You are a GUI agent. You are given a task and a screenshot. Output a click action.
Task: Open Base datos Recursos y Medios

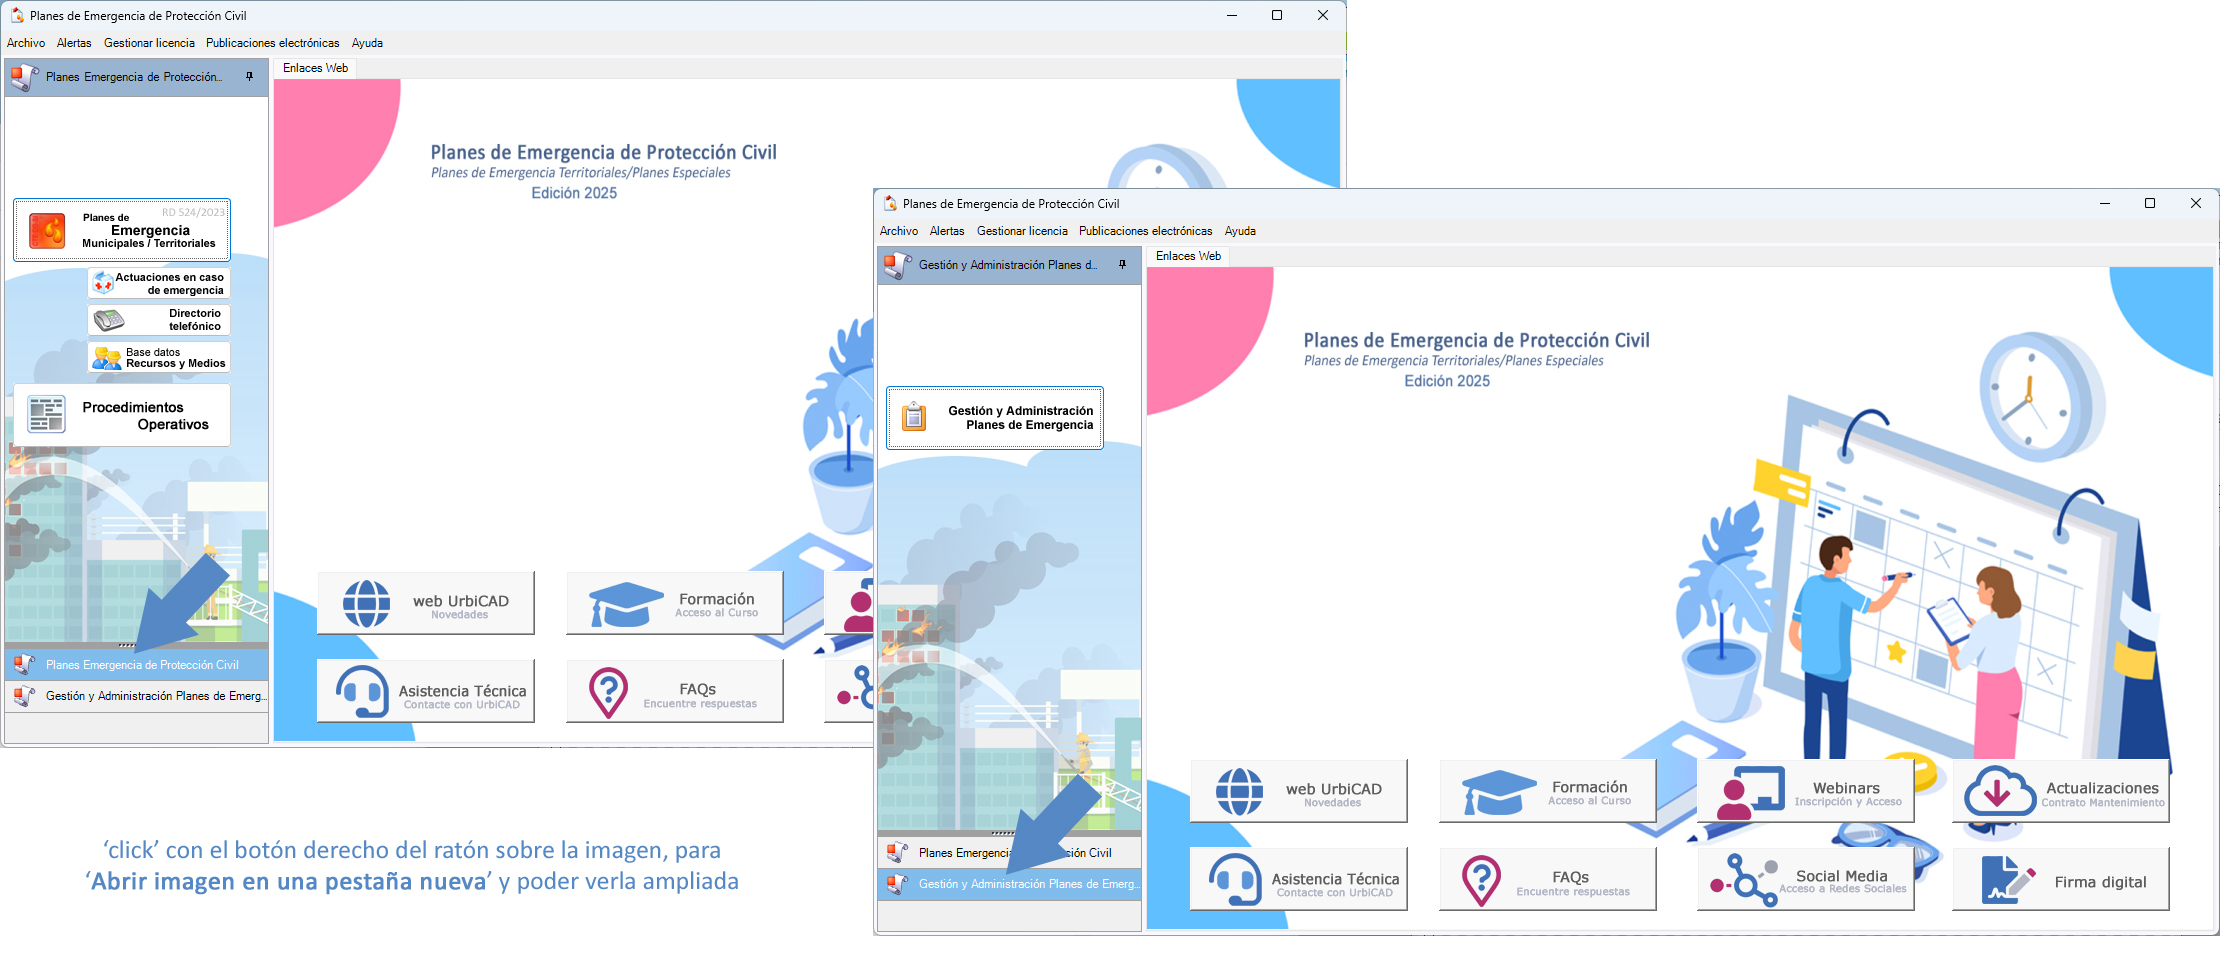159,358
